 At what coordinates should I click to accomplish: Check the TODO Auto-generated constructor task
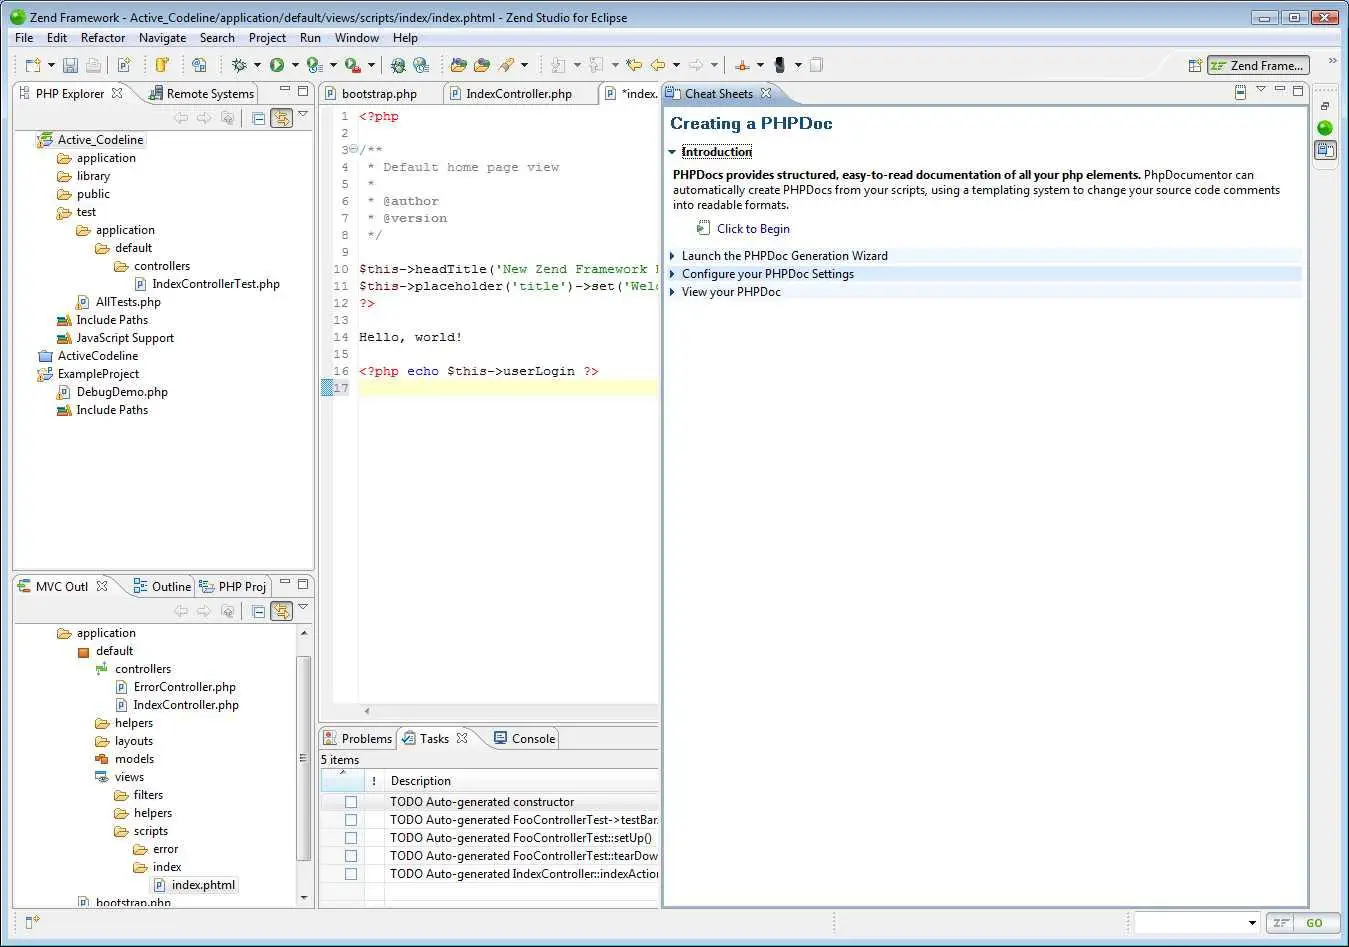click(351, 802)
